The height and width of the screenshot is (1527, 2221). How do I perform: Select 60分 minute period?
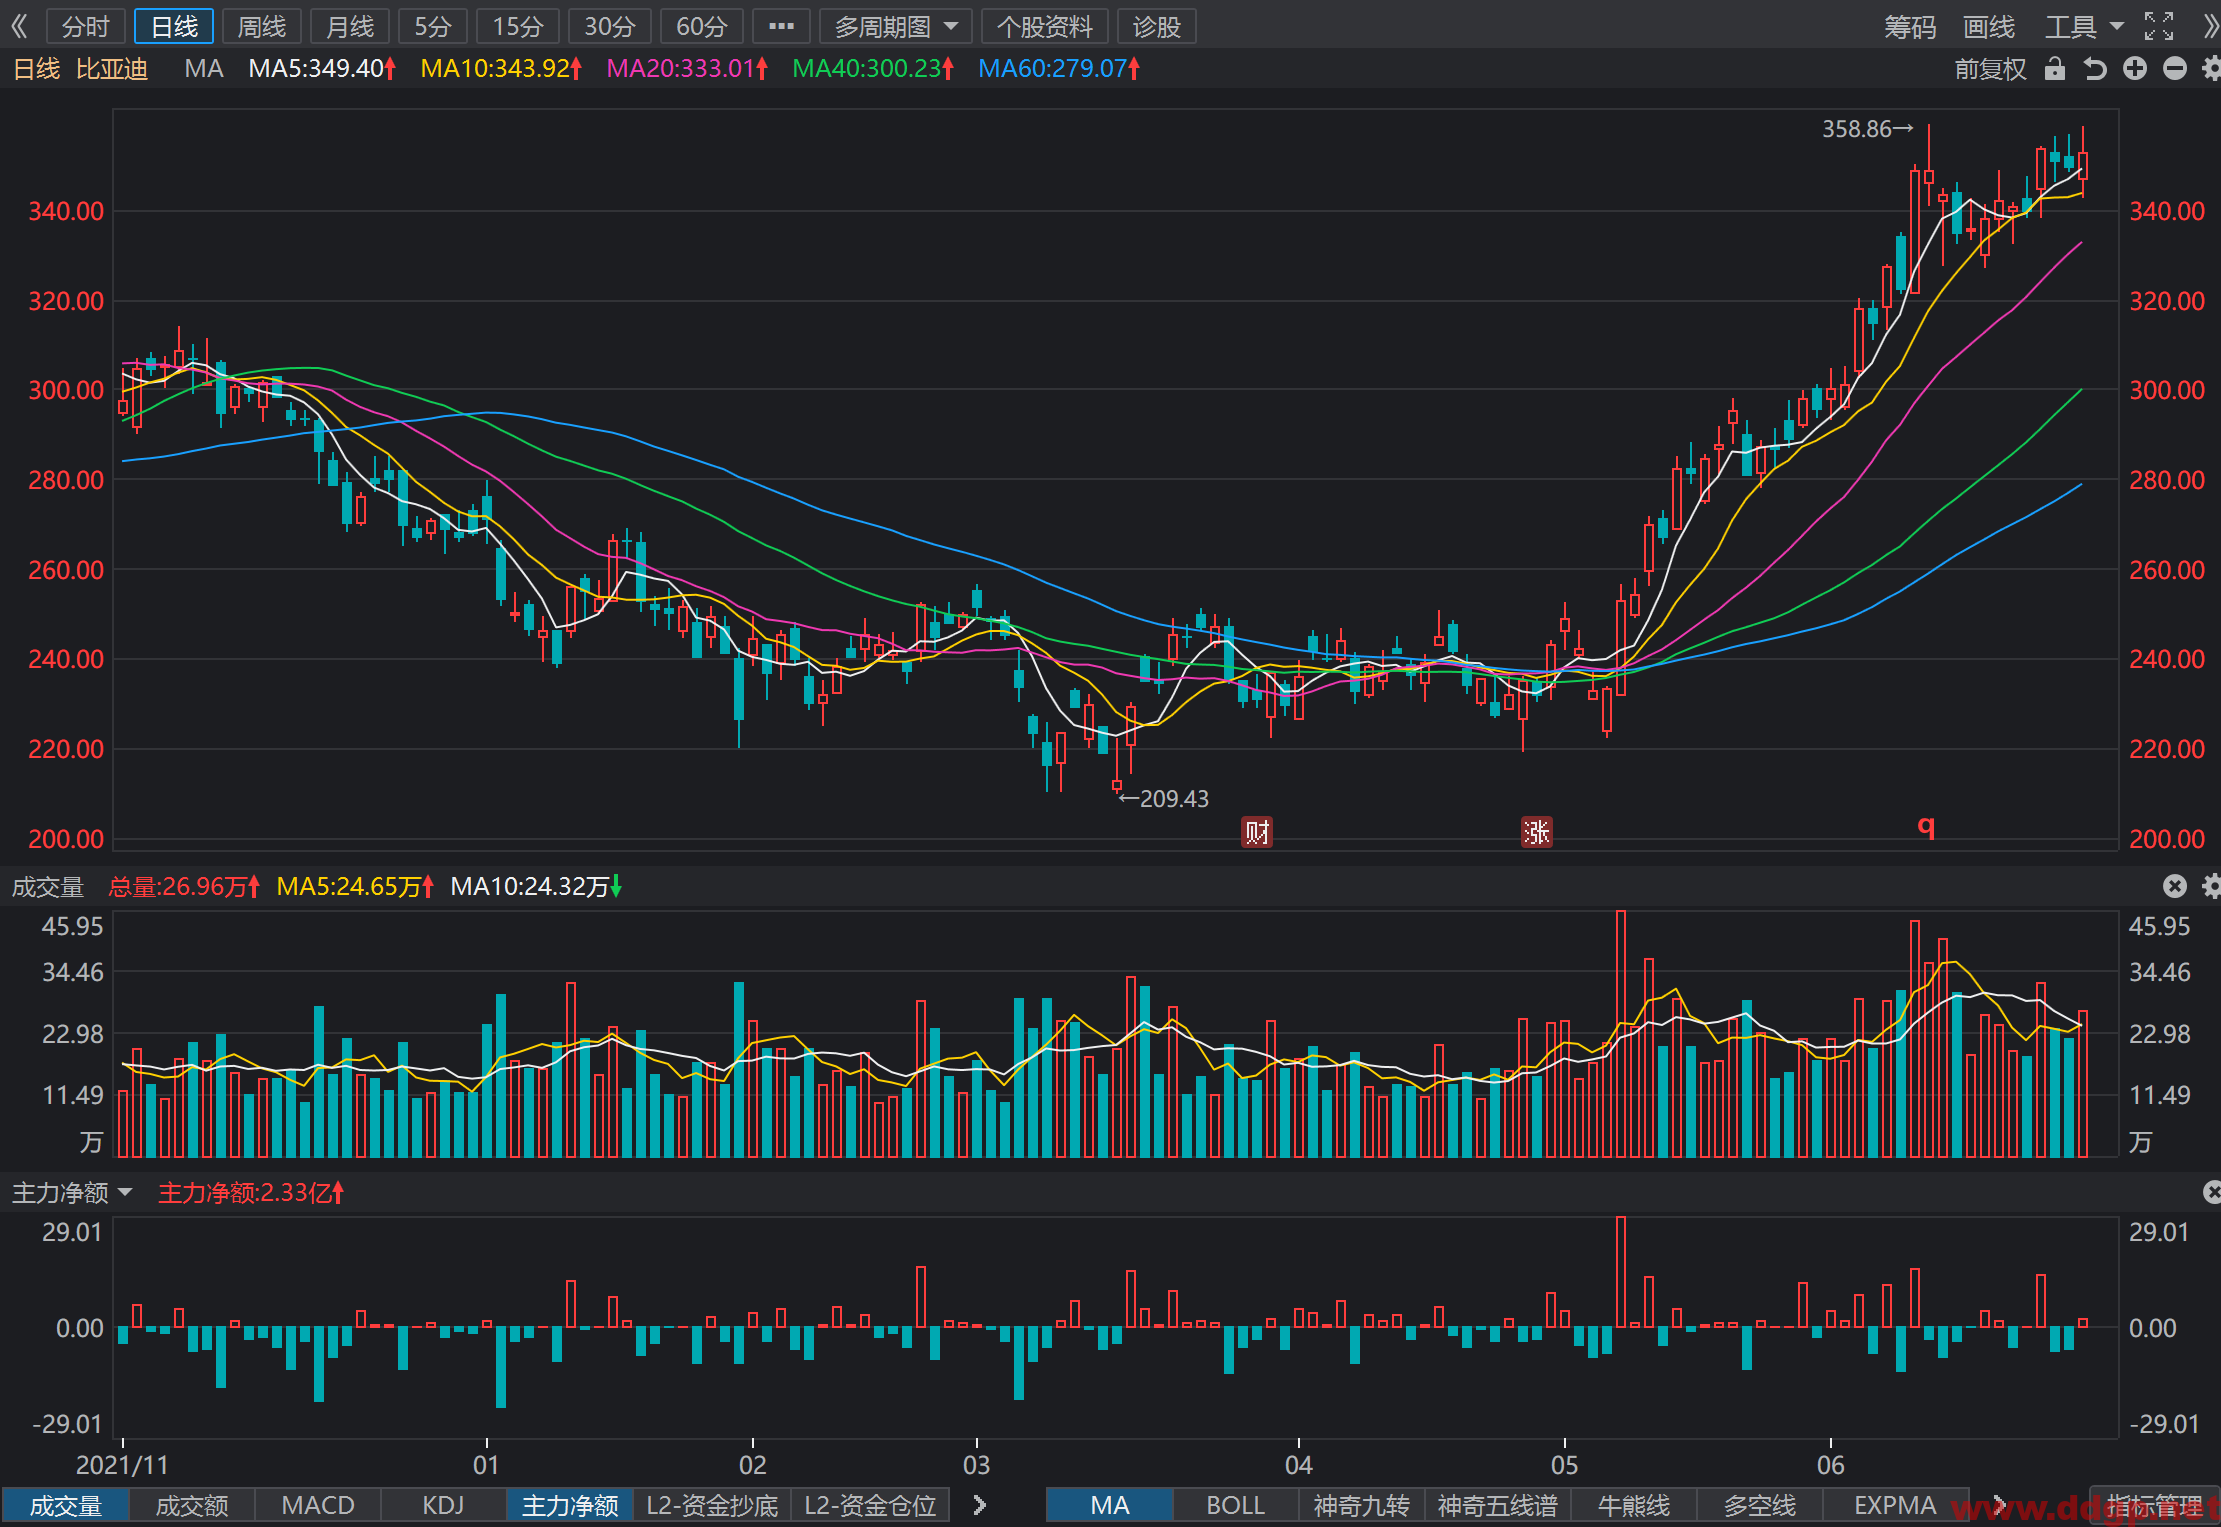coord(702,26)
